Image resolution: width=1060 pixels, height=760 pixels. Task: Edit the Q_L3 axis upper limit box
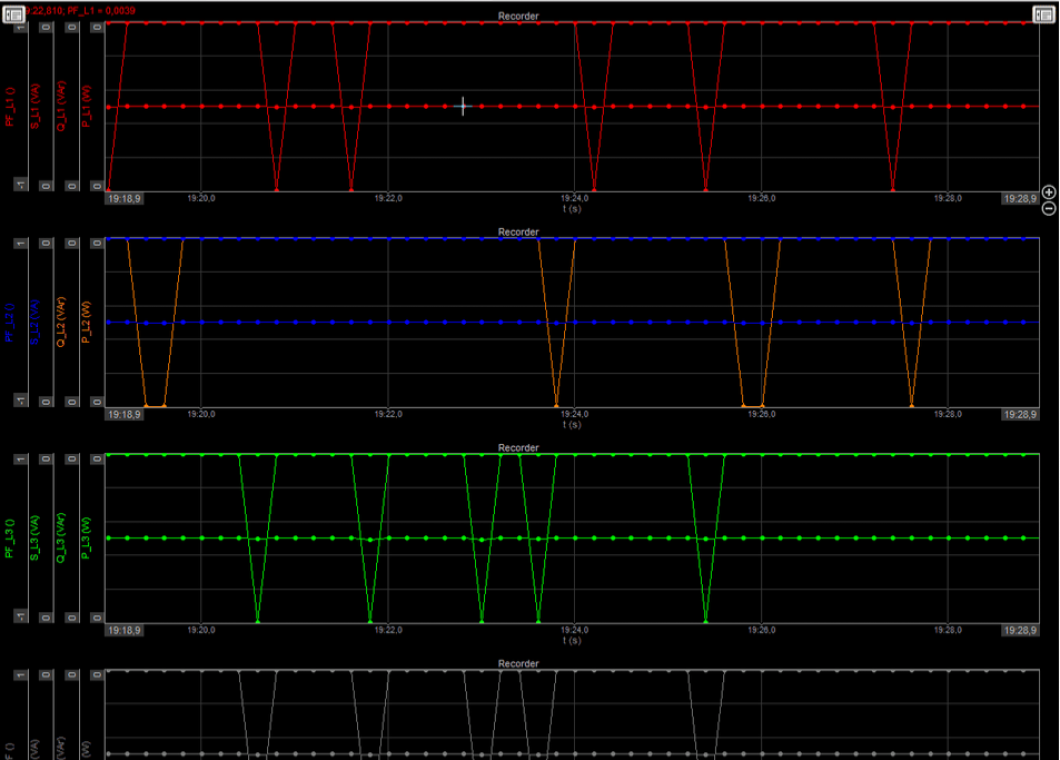(x=72, y=458)
